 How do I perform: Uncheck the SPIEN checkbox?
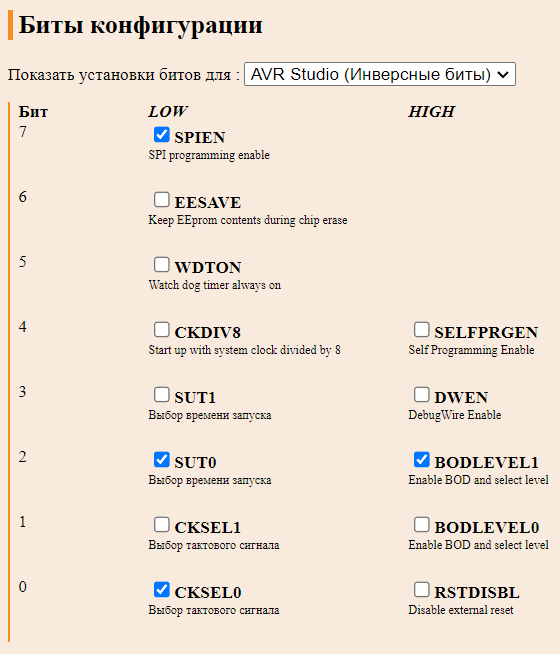161,135
